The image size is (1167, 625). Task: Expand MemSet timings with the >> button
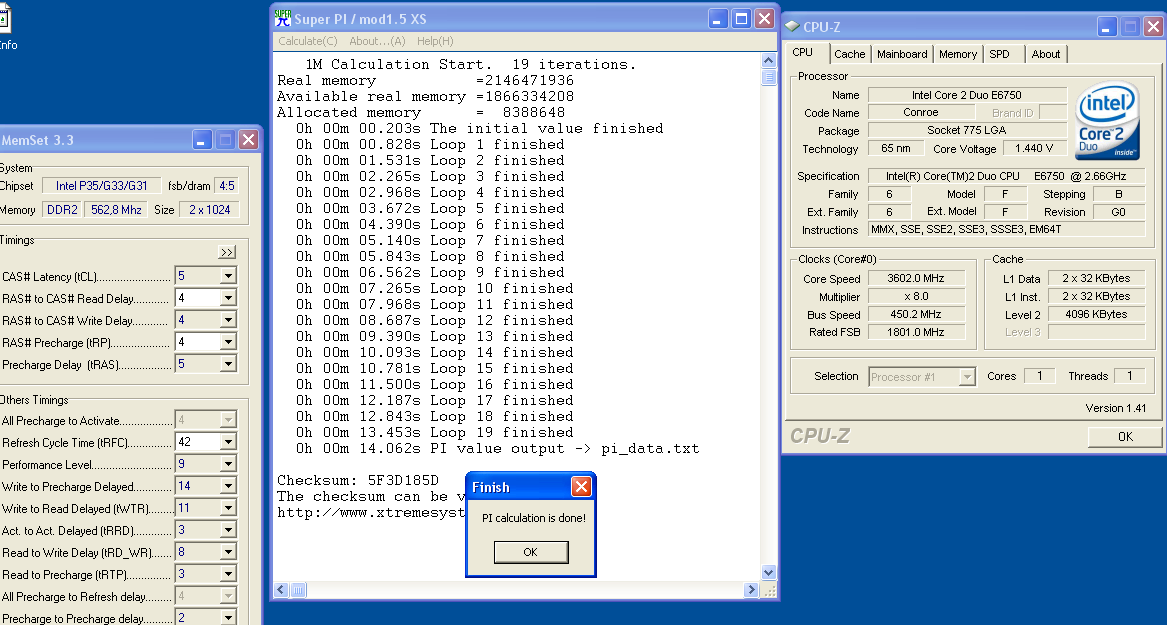pos(227,252)
